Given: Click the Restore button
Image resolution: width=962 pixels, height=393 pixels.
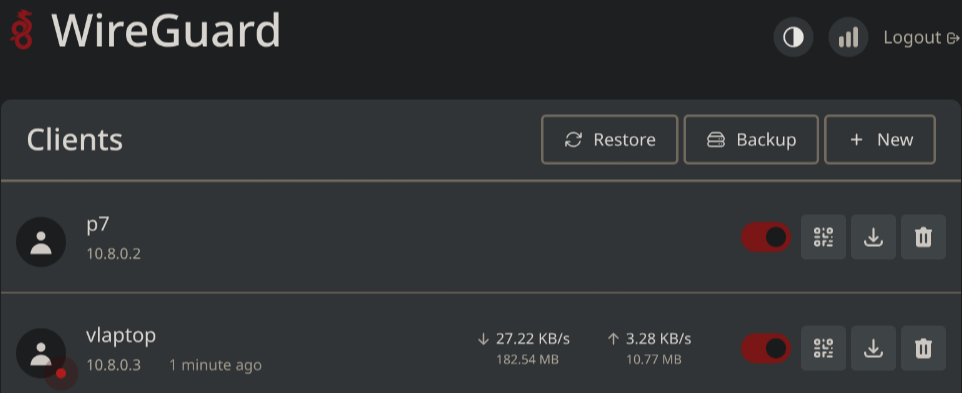Looking at the screenshot, I should click(610, 140).
